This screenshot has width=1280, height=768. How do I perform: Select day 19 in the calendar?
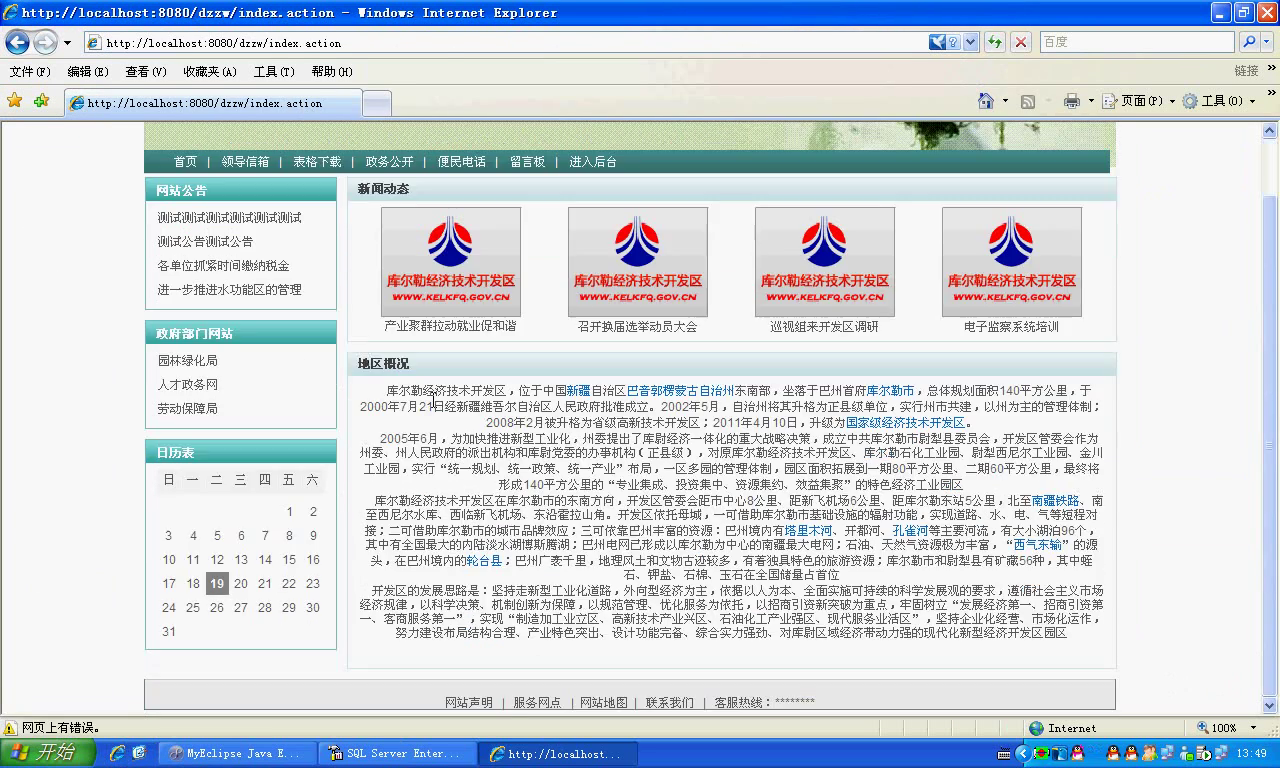pos(217,584)
